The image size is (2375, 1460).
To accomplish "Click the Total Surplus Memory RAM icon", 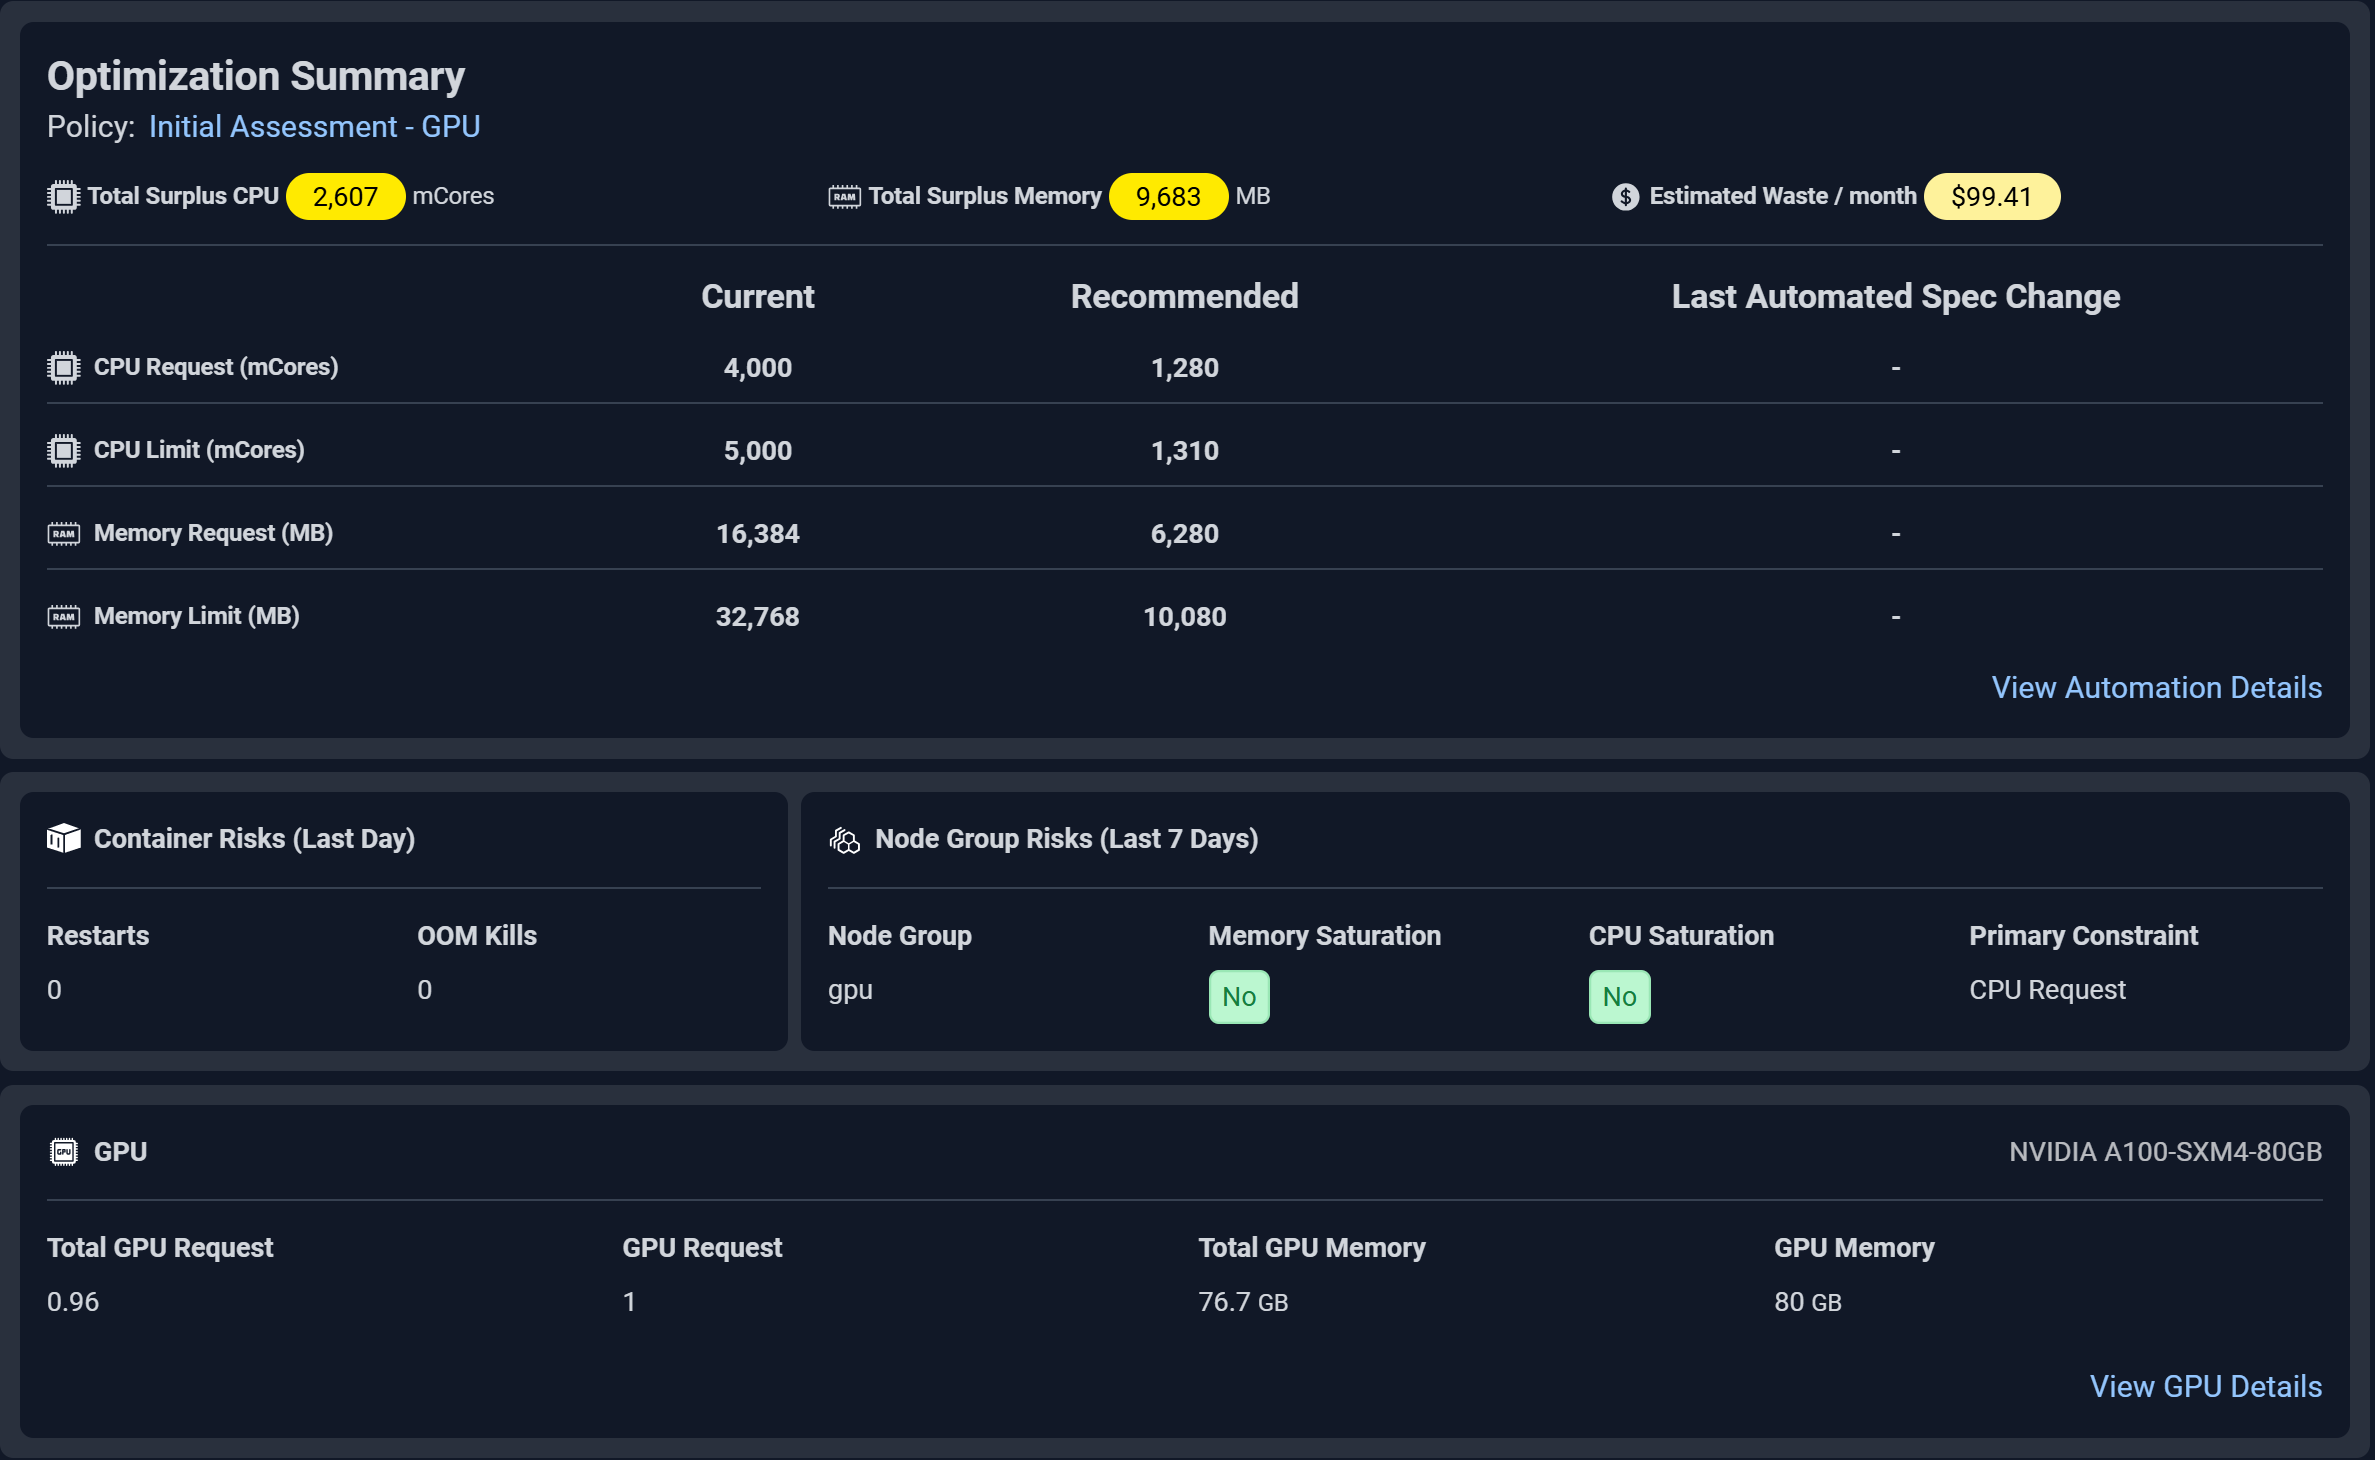I will [844, 196].
